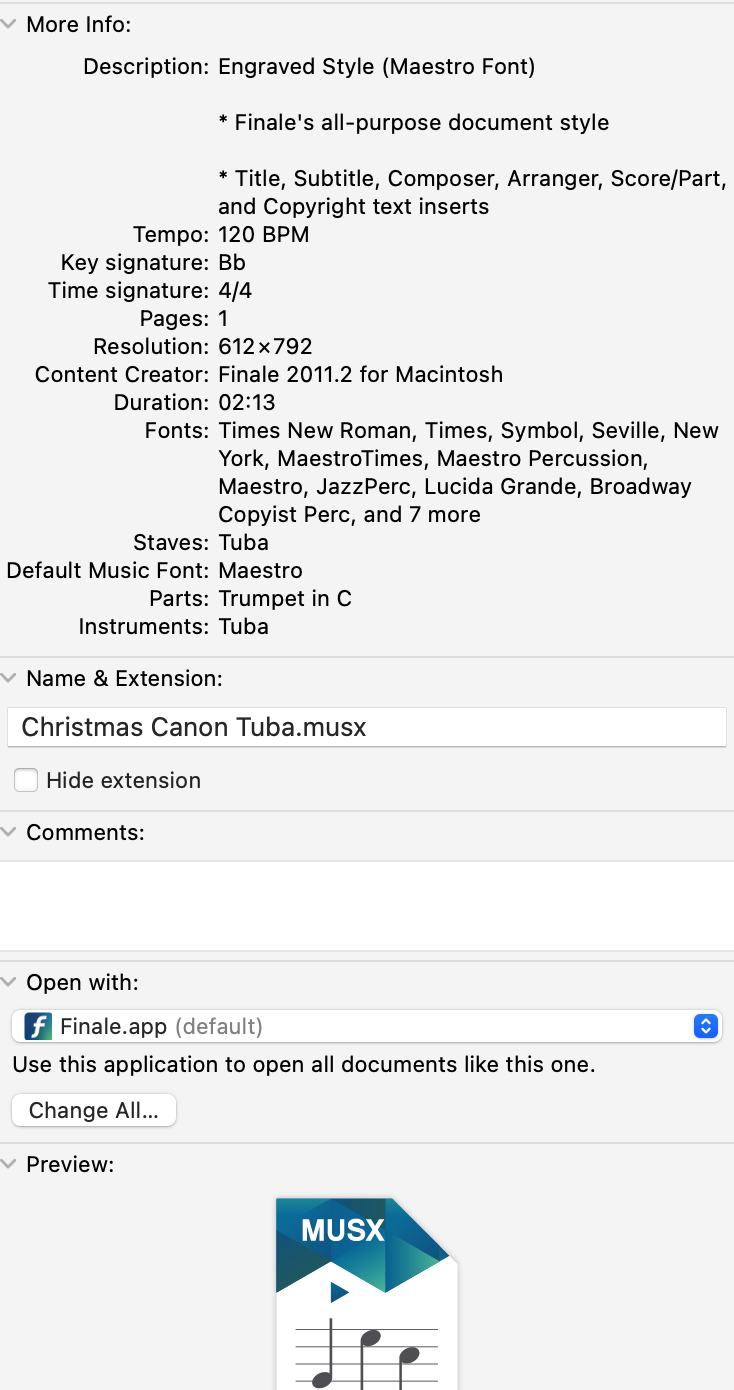This screenshot has height=1390, width=734.
Task: Click the Christmas Canon Tuba.musx name field
Action: 366,727
